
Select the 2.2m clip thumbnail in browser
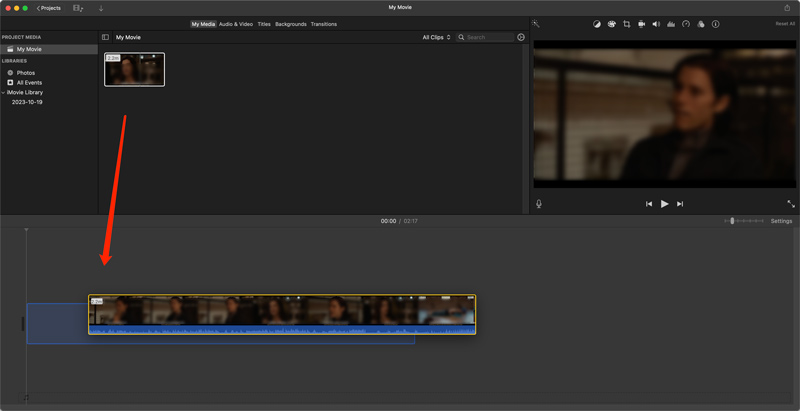(x=135, y=69)
